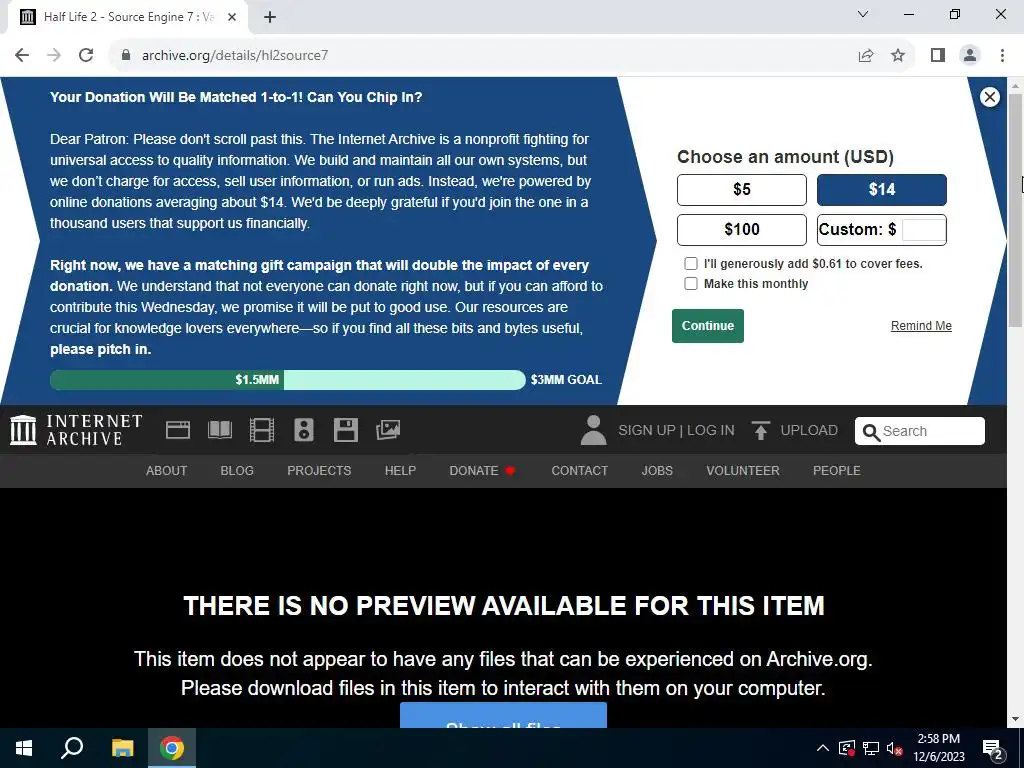Image resolution: width=1024 pixels, height=768 pixels.
Task: Select the $14 donation amount
Action: 882,190
